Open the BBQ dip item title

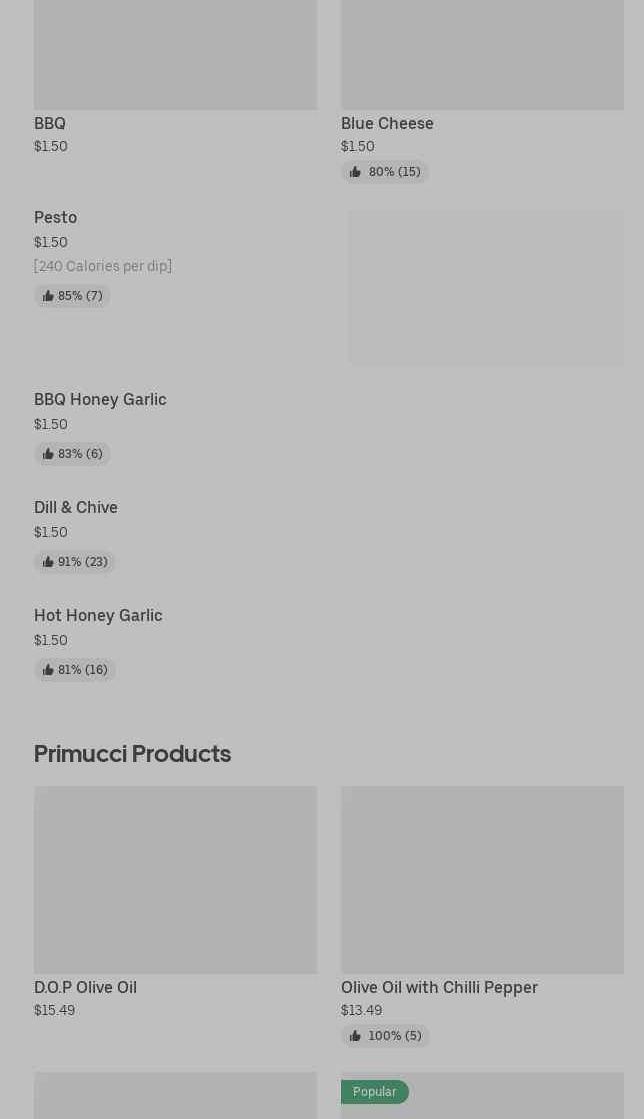pyautogui.click(x=50, y=123)
